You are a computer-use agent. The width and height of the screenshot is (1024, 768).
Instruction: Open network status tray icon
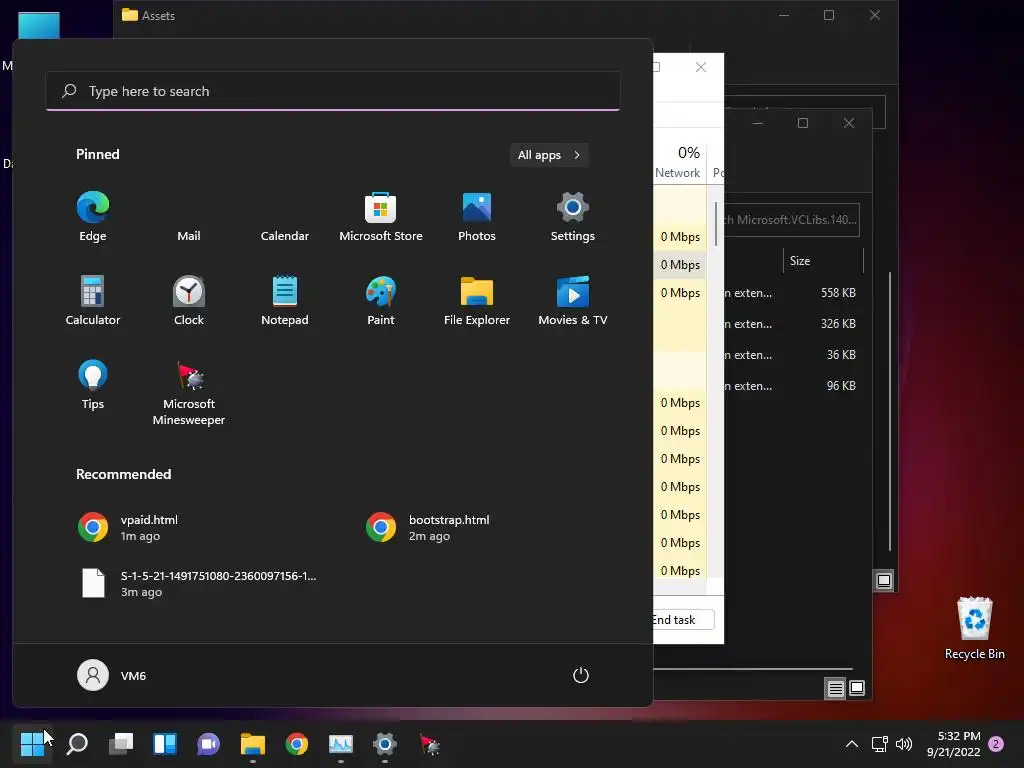879,744
